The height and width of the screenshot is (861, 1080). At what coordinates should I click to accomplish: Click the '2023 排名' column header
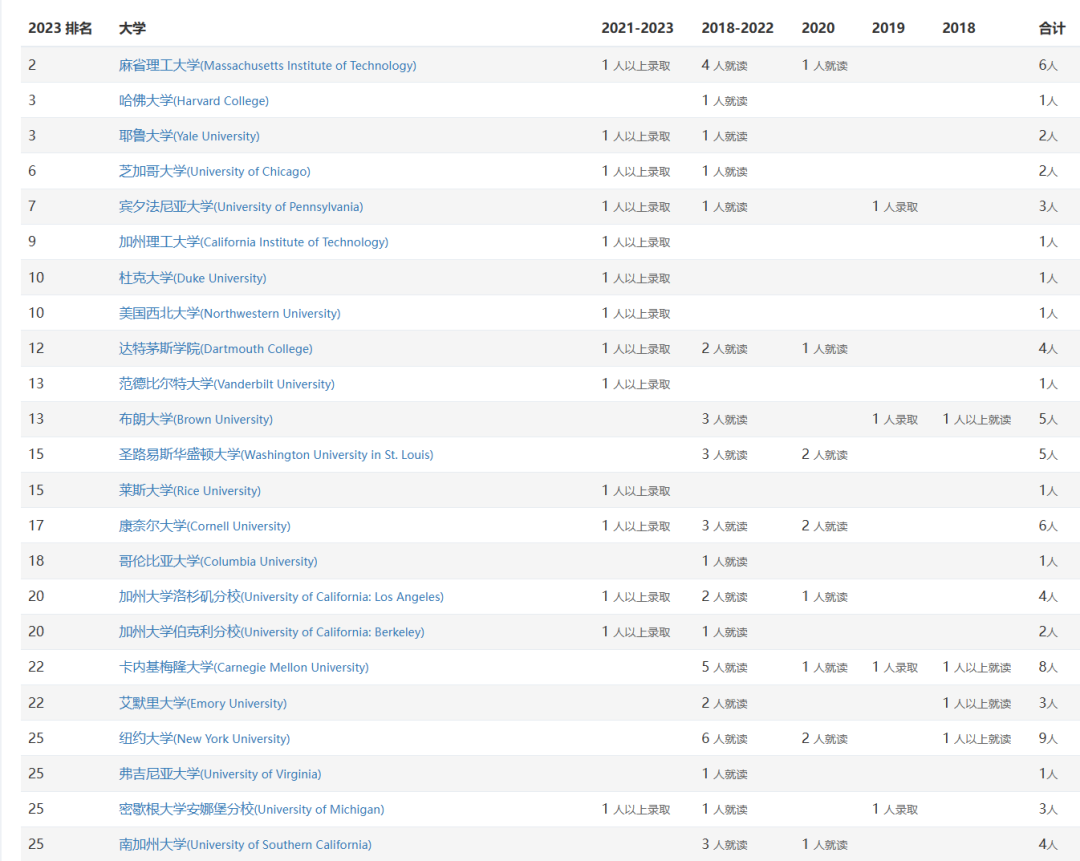[60, 28]
